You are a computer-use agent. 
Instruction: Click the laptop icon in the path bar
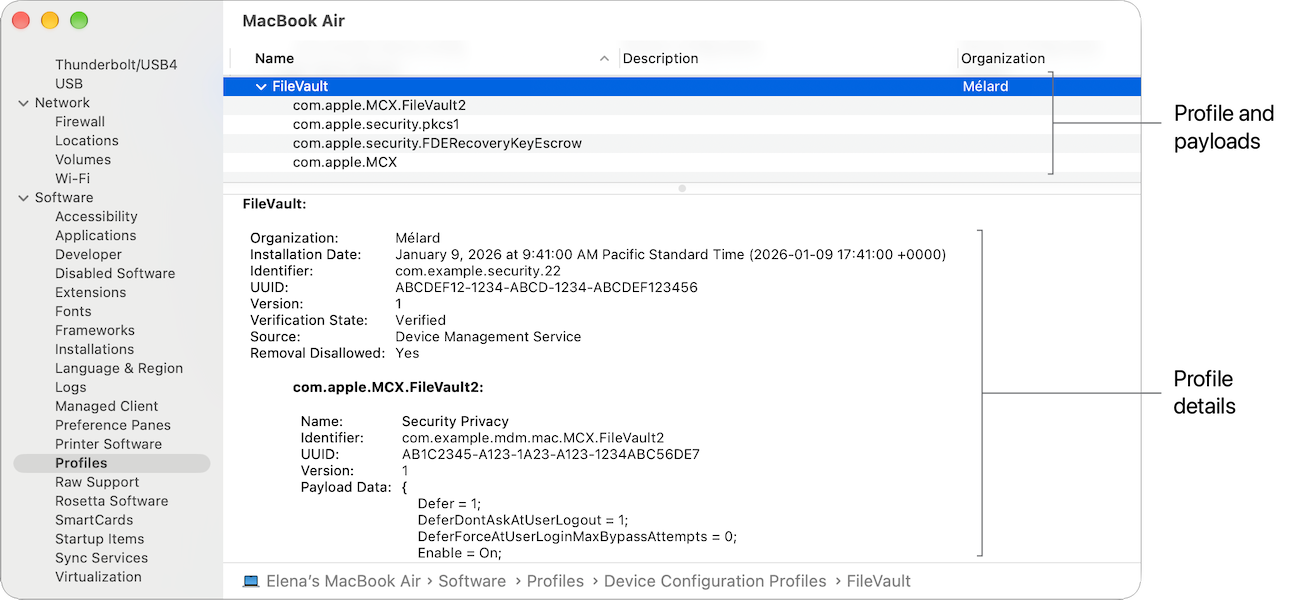coord(251,581)
